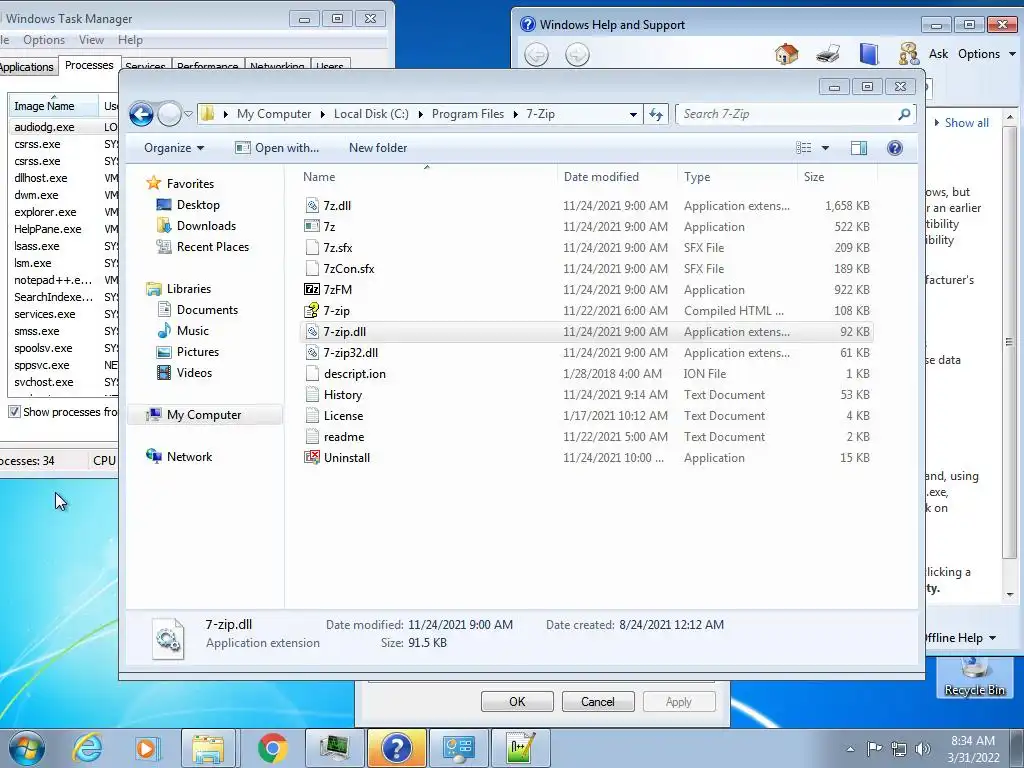This screenshot has height=768, width=1024.
Task: Select Network in navigation pane
Action: click(x=189, y=457)
